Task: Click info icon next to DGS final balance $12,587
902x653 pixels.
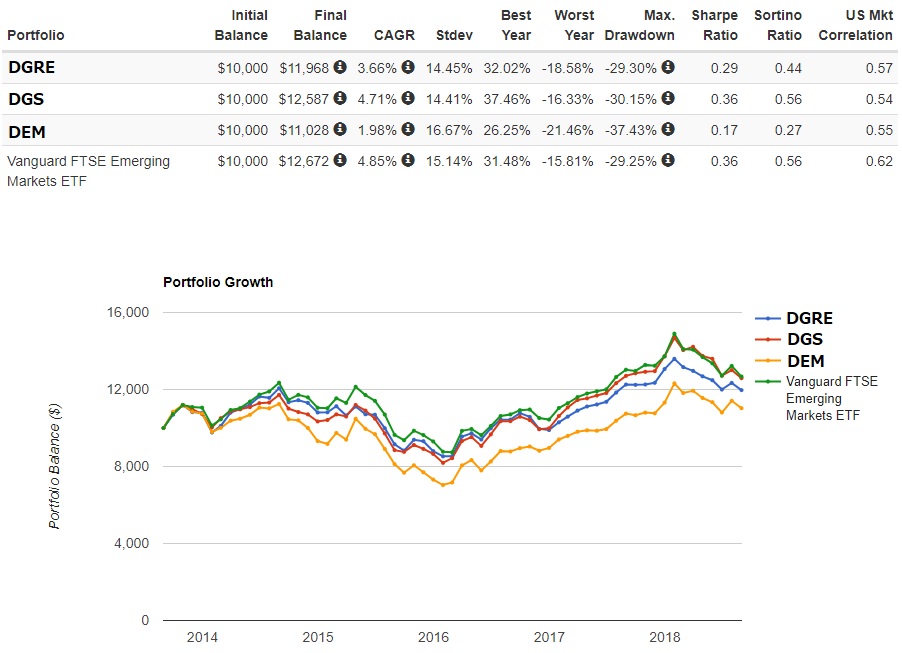Action: point(340,99)
